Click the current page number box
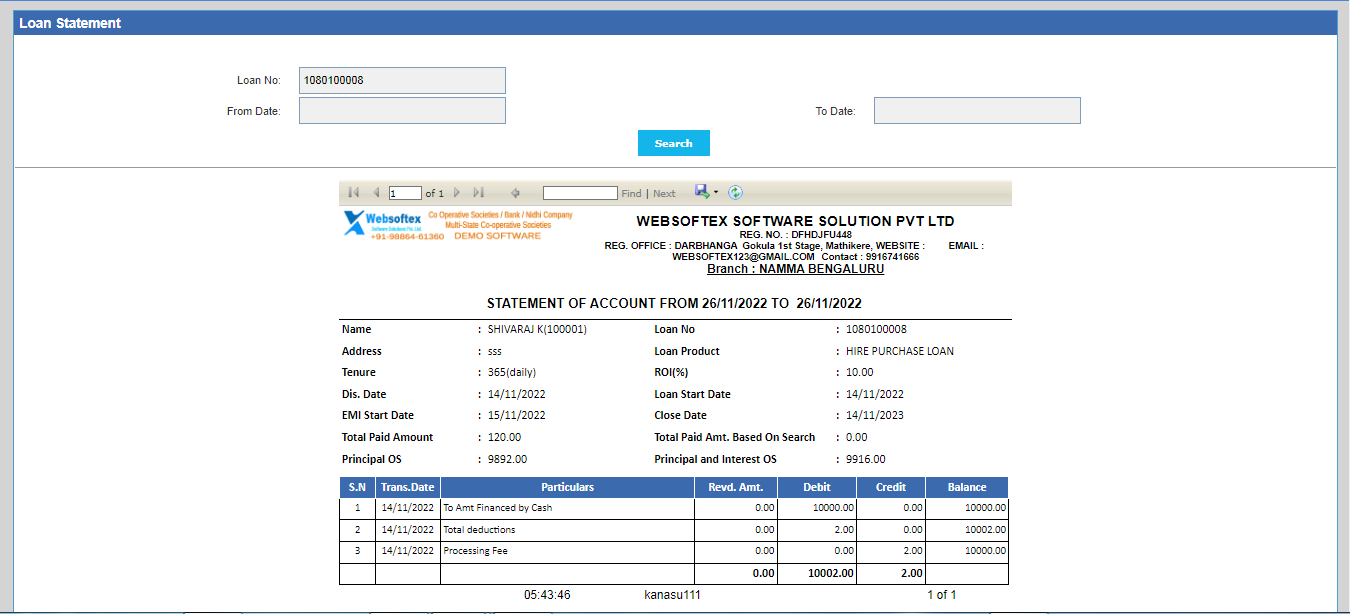 (x=405, y=193)
